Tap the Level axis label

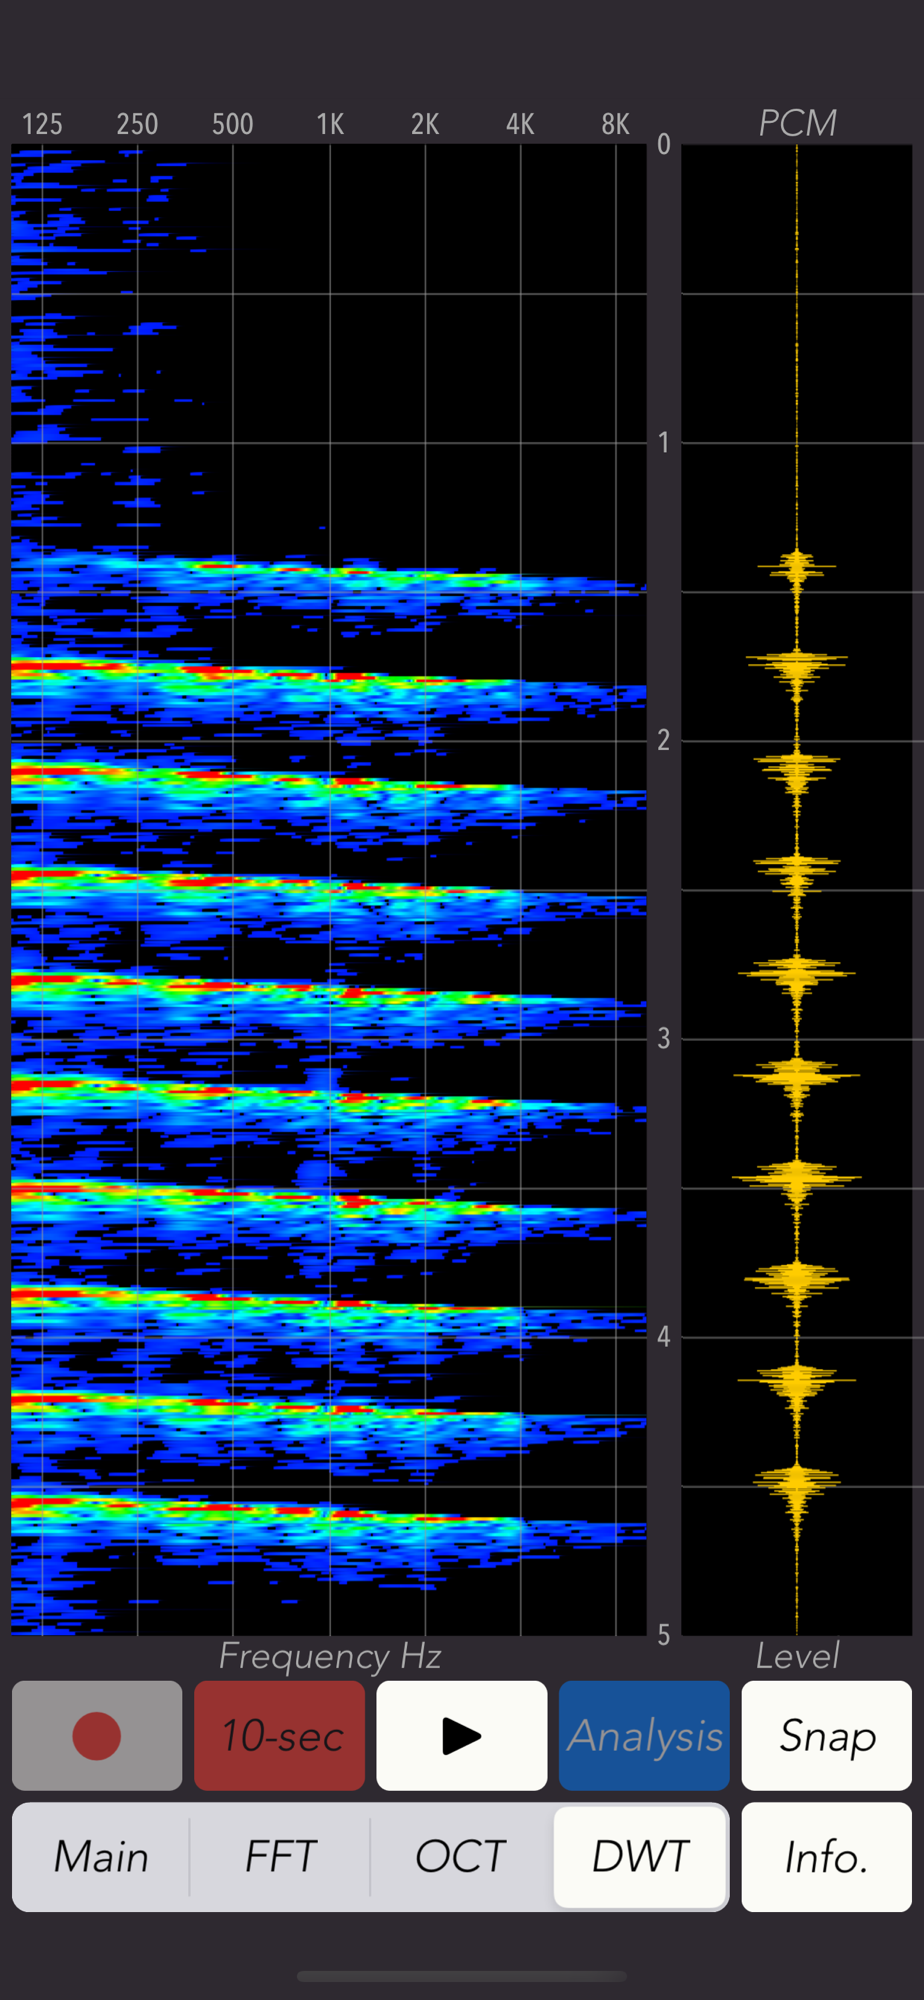coord(797,1656)
